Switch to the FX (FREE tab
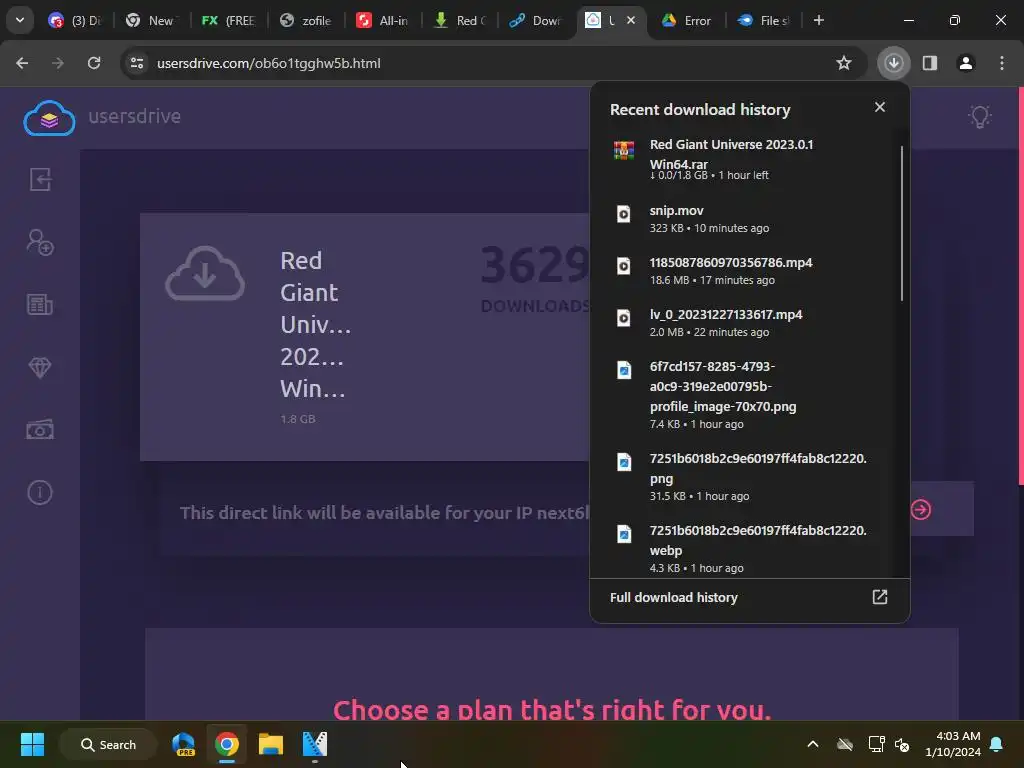Screen dimensions: 1024x768 (x=228, y=20)
